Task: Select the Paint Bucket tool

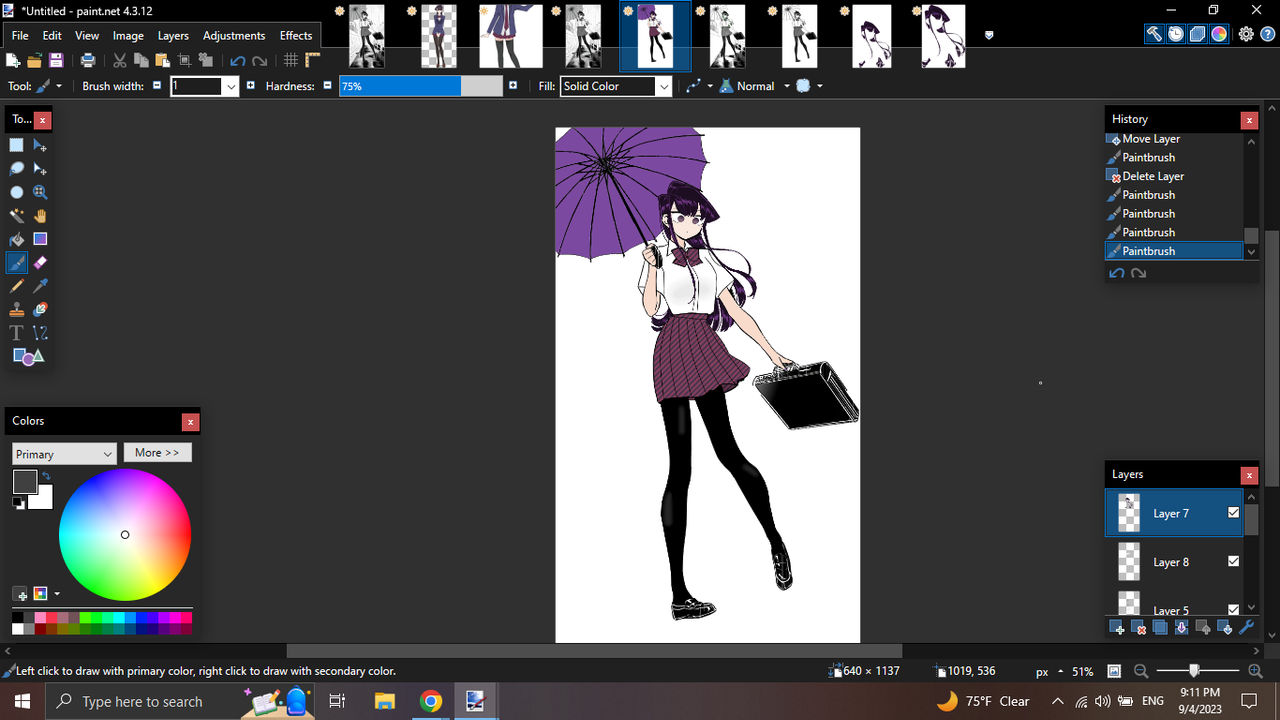Action: click(x=17, y=238)
